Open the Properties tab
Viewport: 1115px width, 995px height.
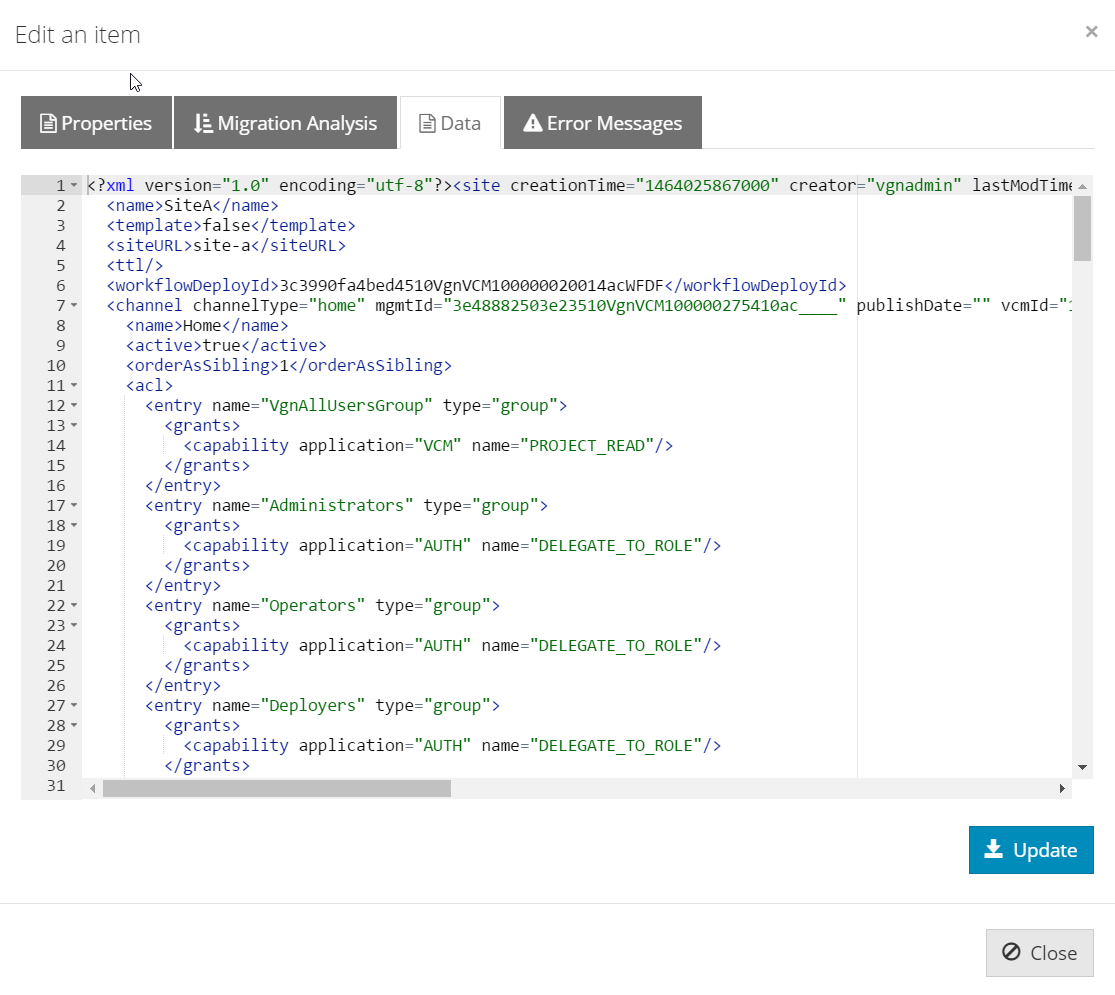click(96, 123)
